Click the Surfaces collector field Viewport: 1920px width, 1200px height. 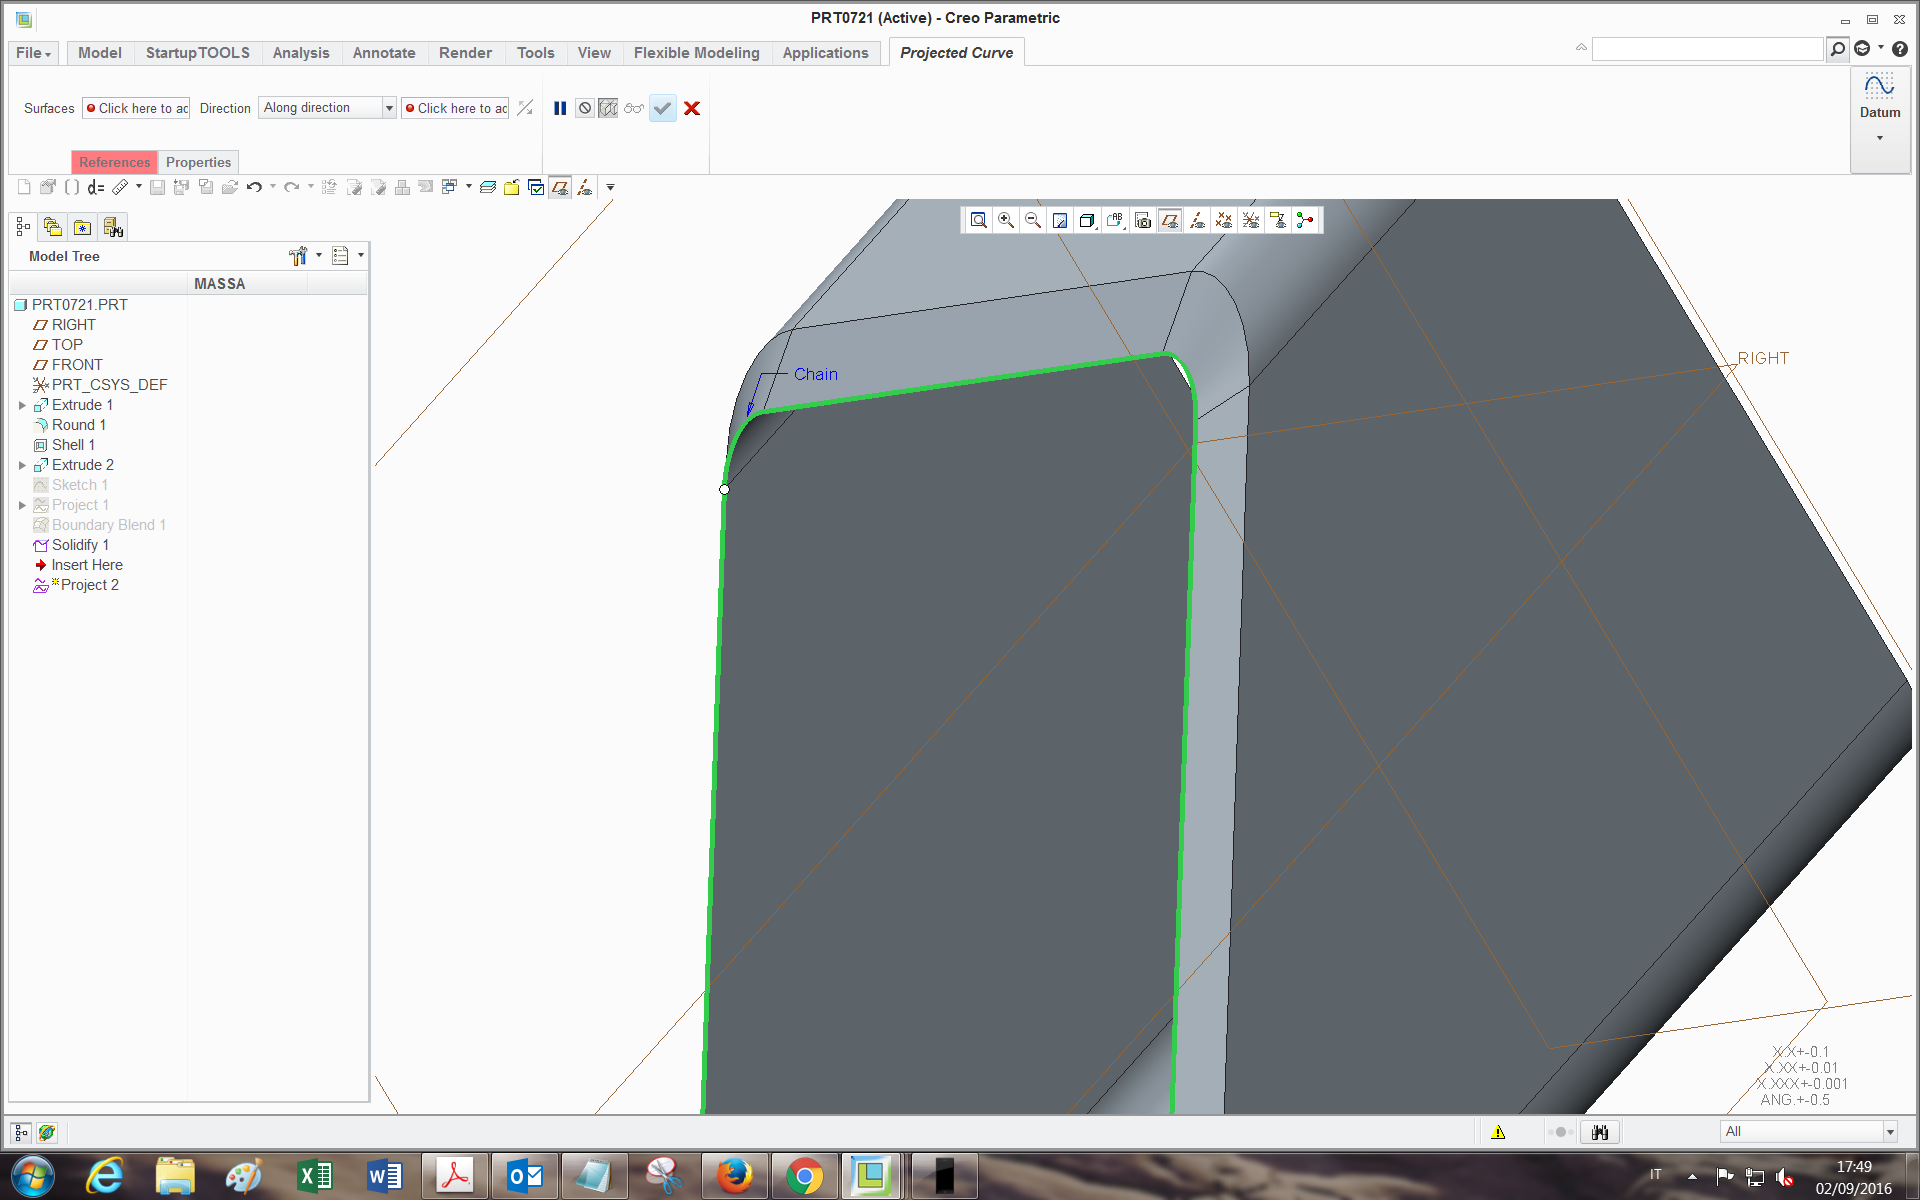tap(137, 108)
